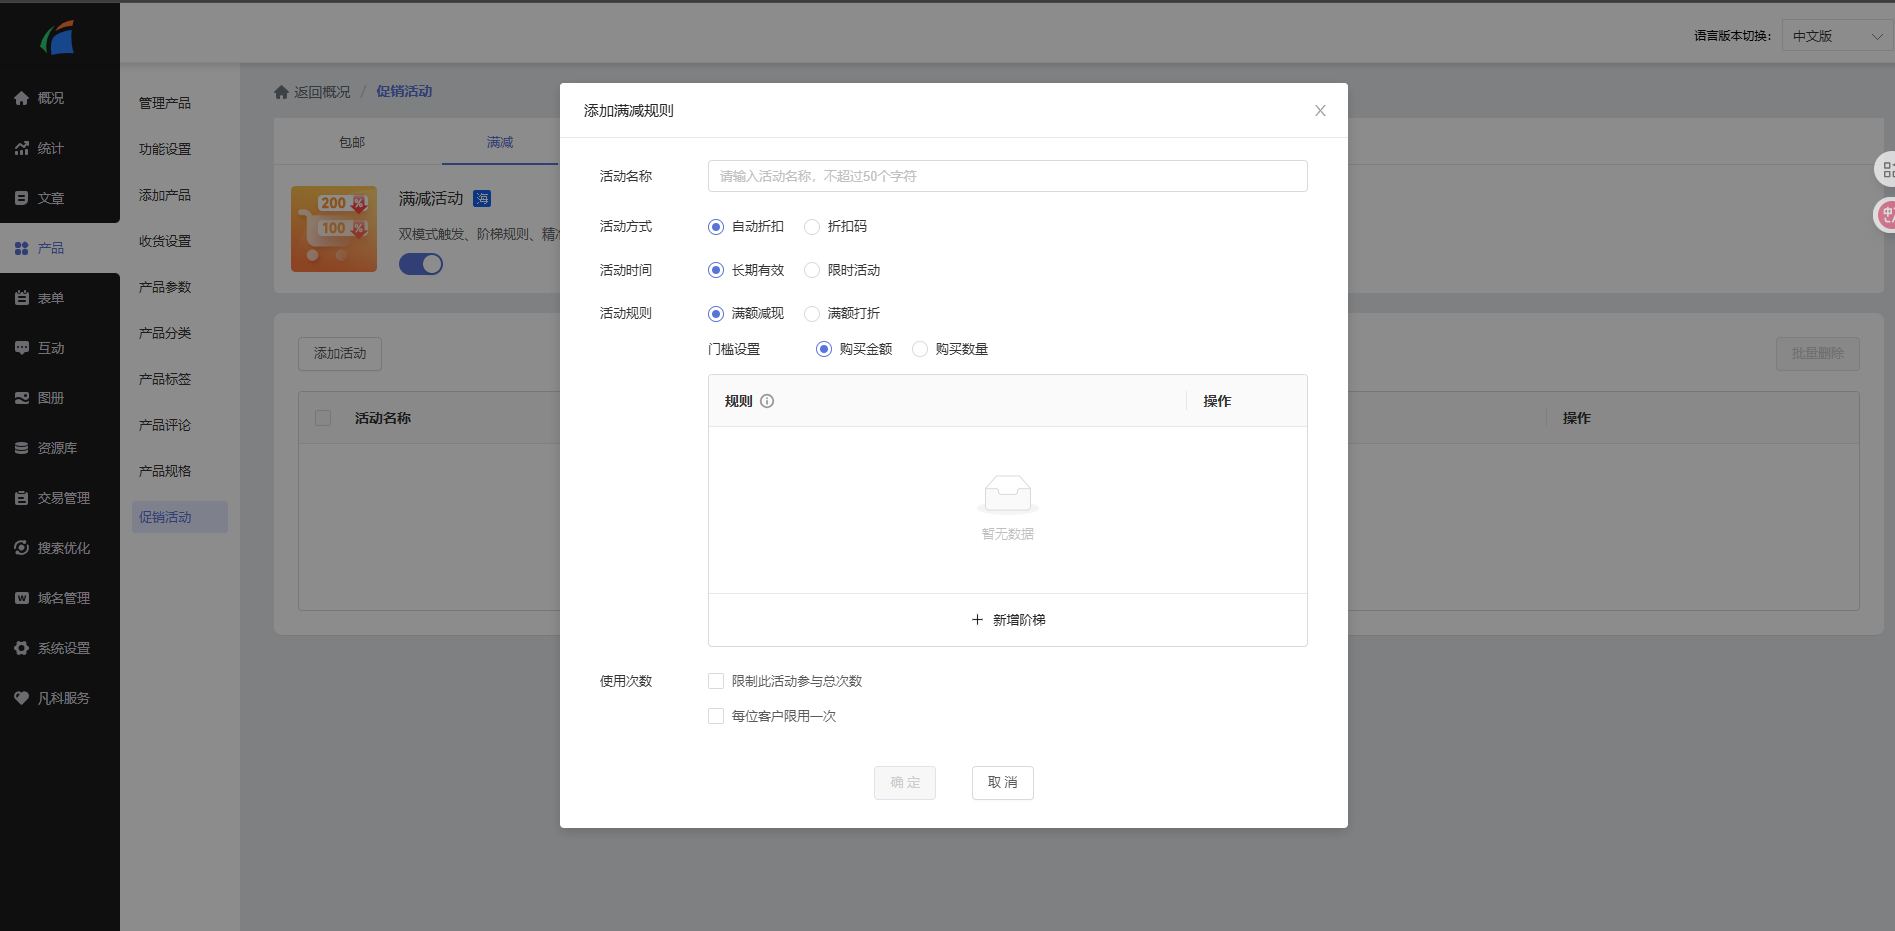The height and width of the screenshot is (931, 1895).
Task: Click the rule info icon beside 规则
Action: tap(767, 401)
